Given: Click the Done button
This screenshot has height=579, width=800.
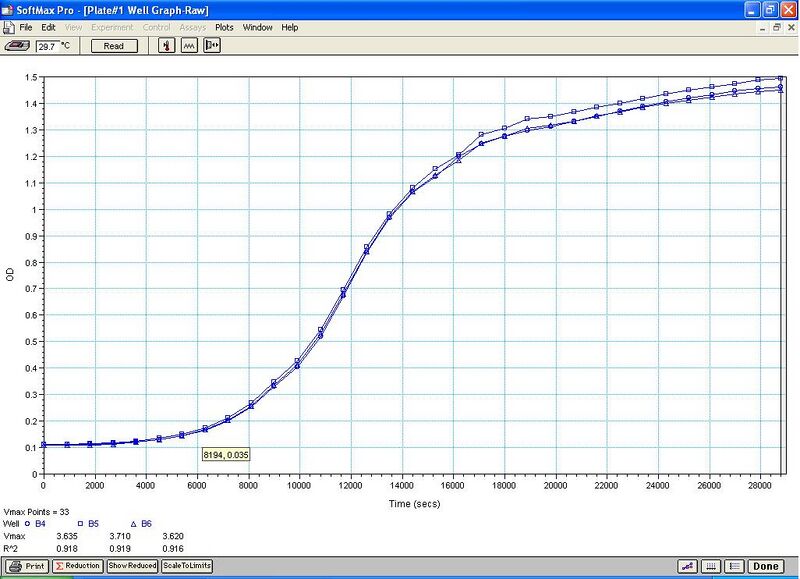Looking at the screenshot, I should point(765,565).
